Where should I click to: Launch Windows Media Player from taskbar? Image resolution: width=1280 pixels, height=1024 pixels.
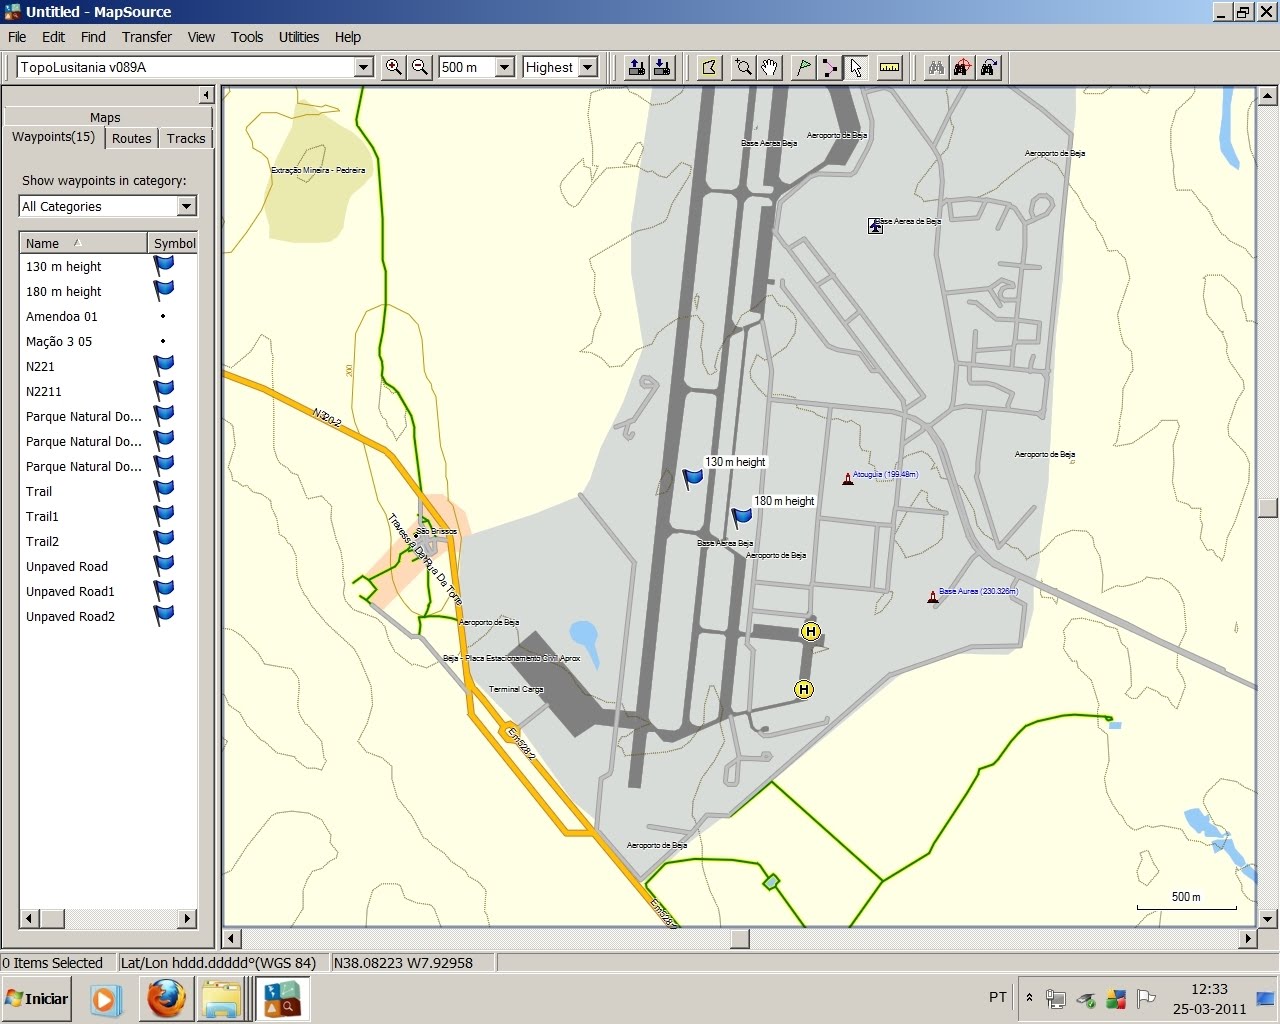[x=105, y=999]
